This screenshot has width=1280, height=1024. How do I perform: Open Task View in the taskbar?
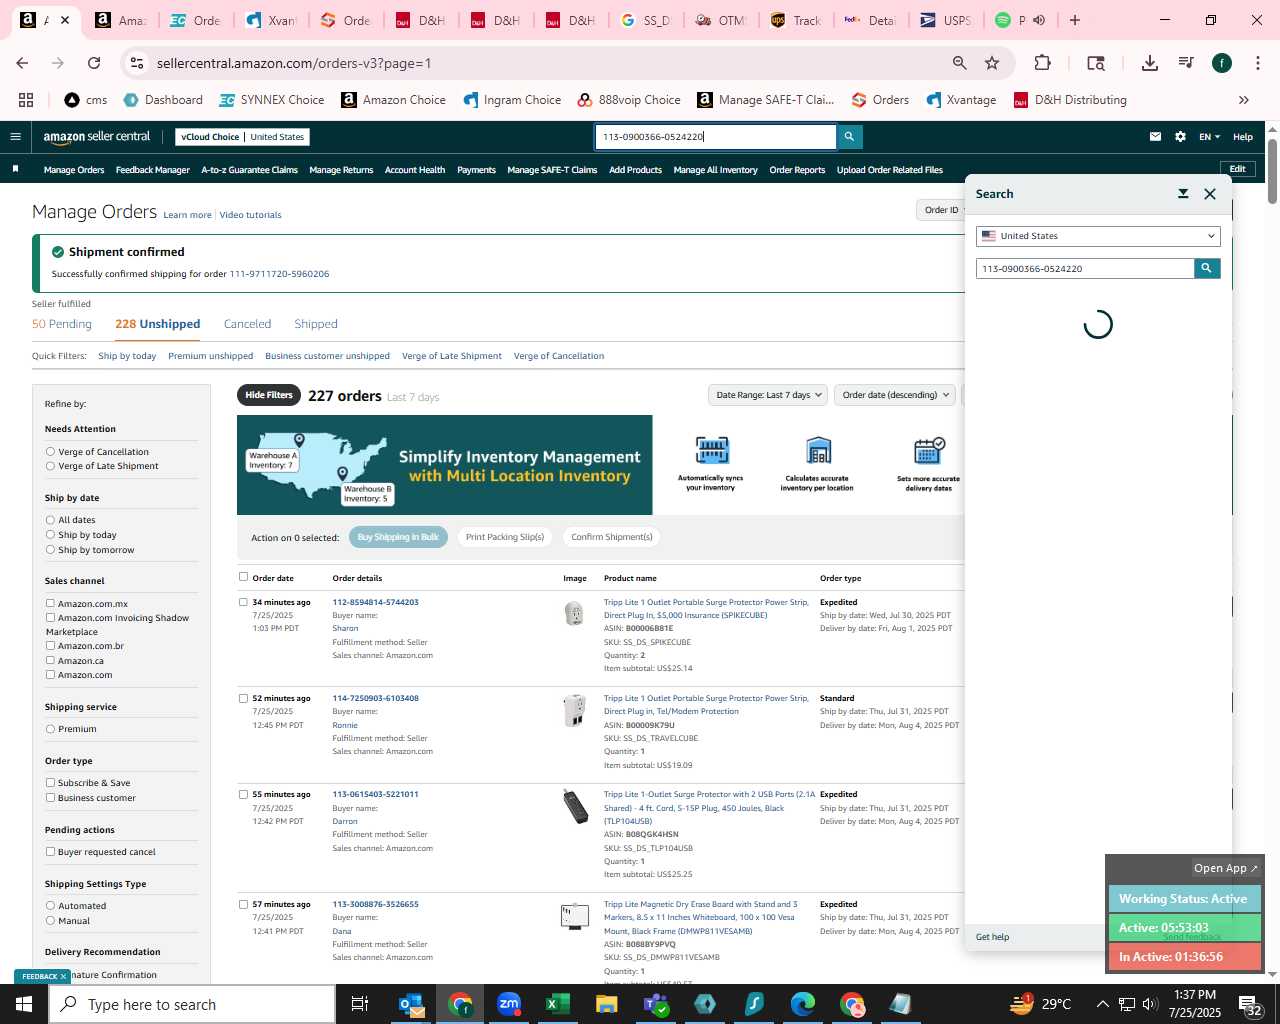coord(360,1004)
